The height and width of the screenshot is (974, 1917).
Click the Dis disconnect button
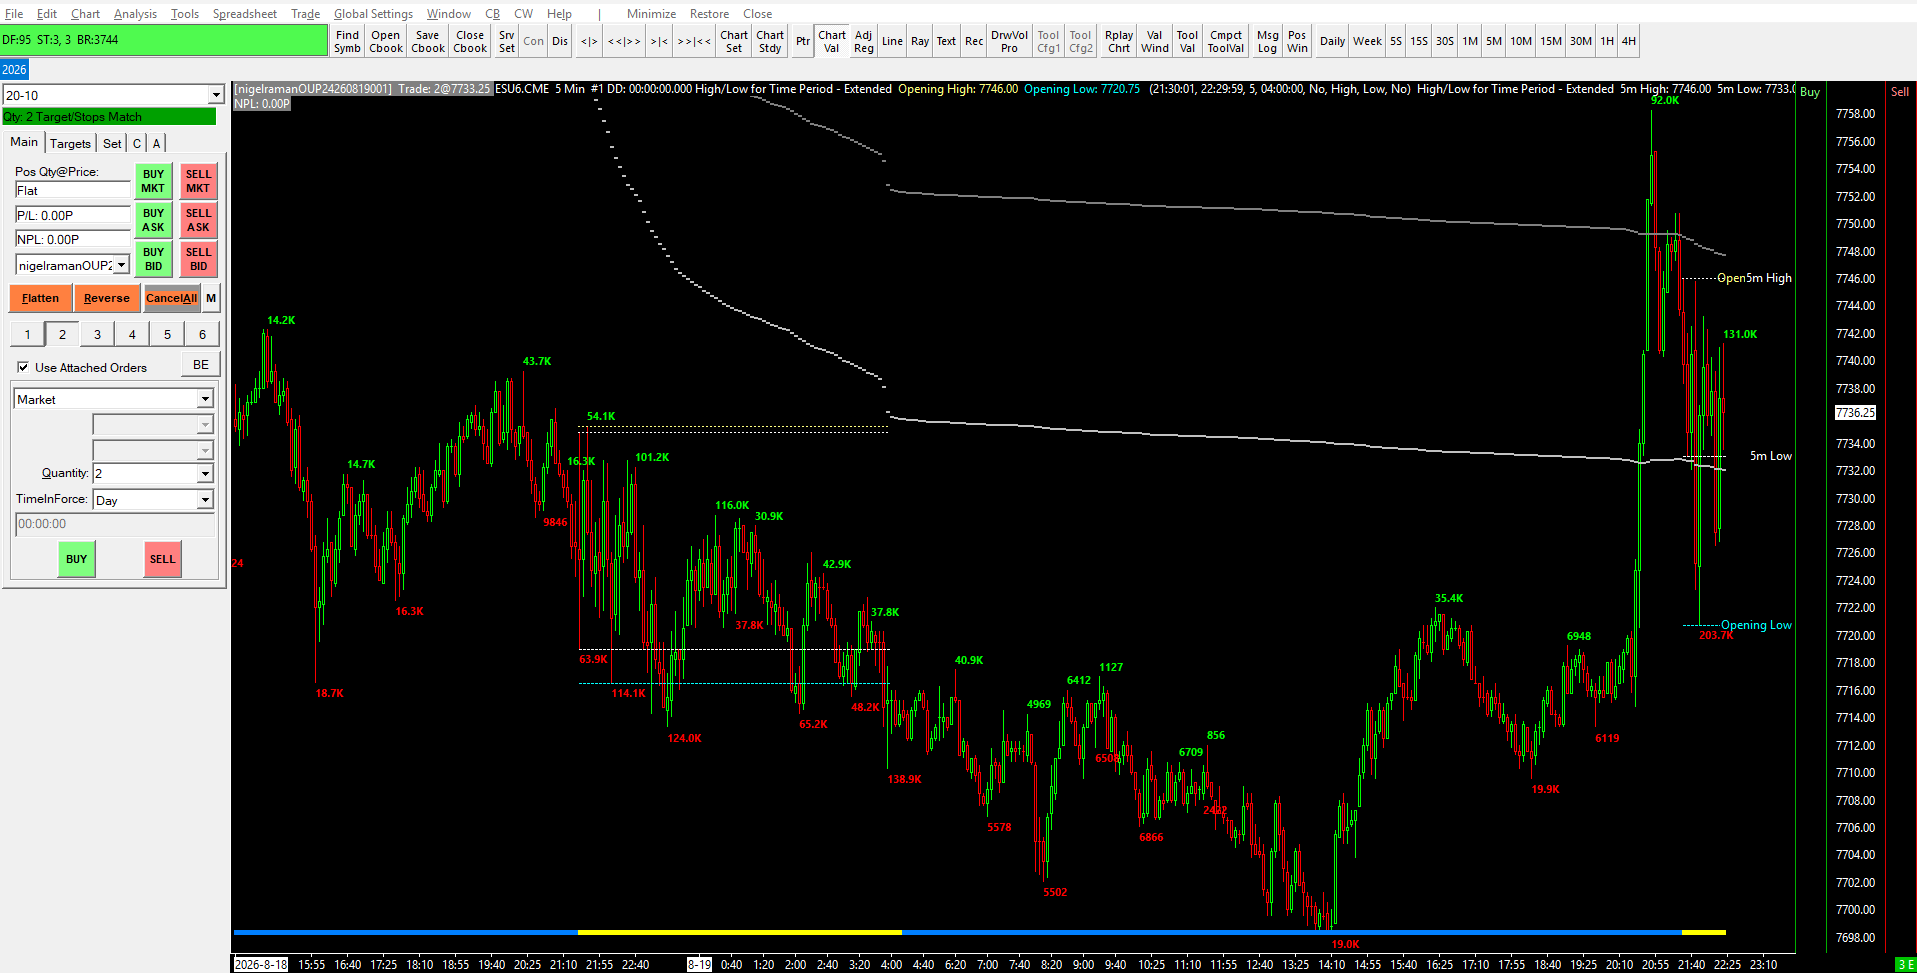tap(560, 41)
